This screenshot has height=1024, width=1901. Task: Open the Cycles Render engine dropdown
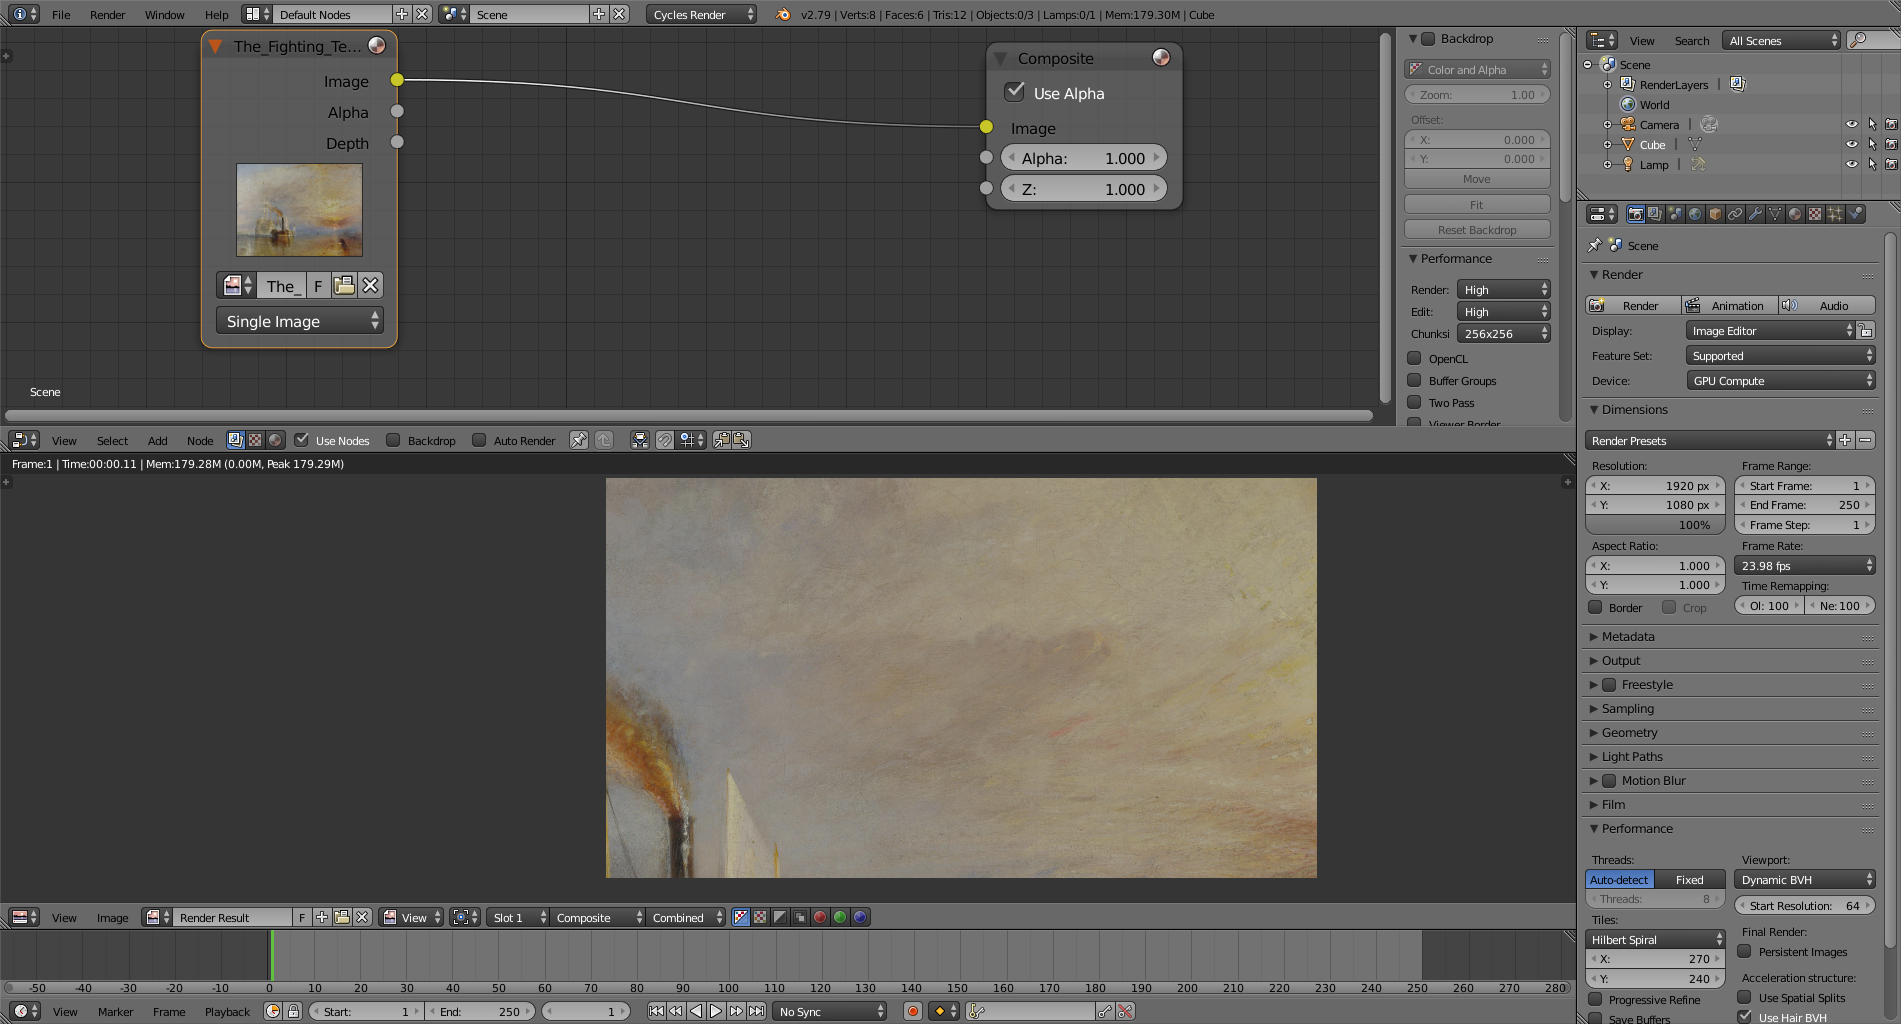(701, 14)
